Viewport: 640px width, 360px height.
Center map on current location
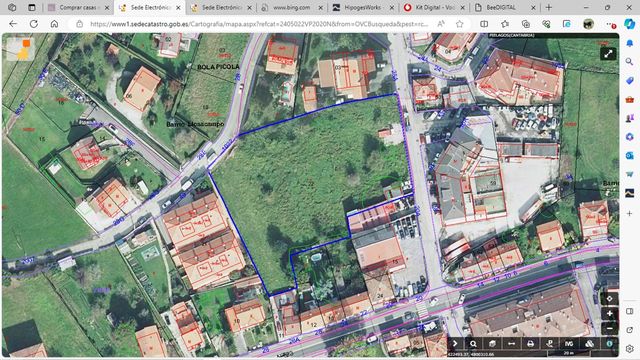[609, 299]
